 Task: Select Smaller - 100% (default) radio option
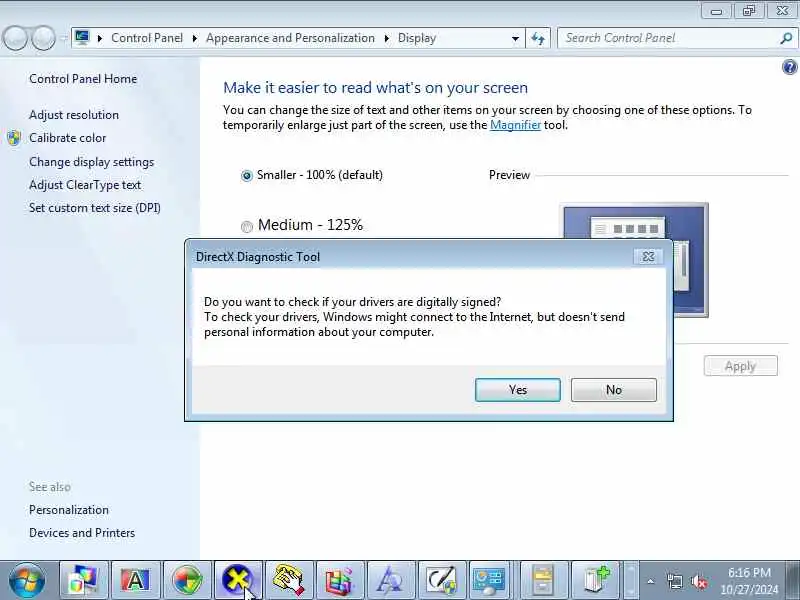pos(246,176)
